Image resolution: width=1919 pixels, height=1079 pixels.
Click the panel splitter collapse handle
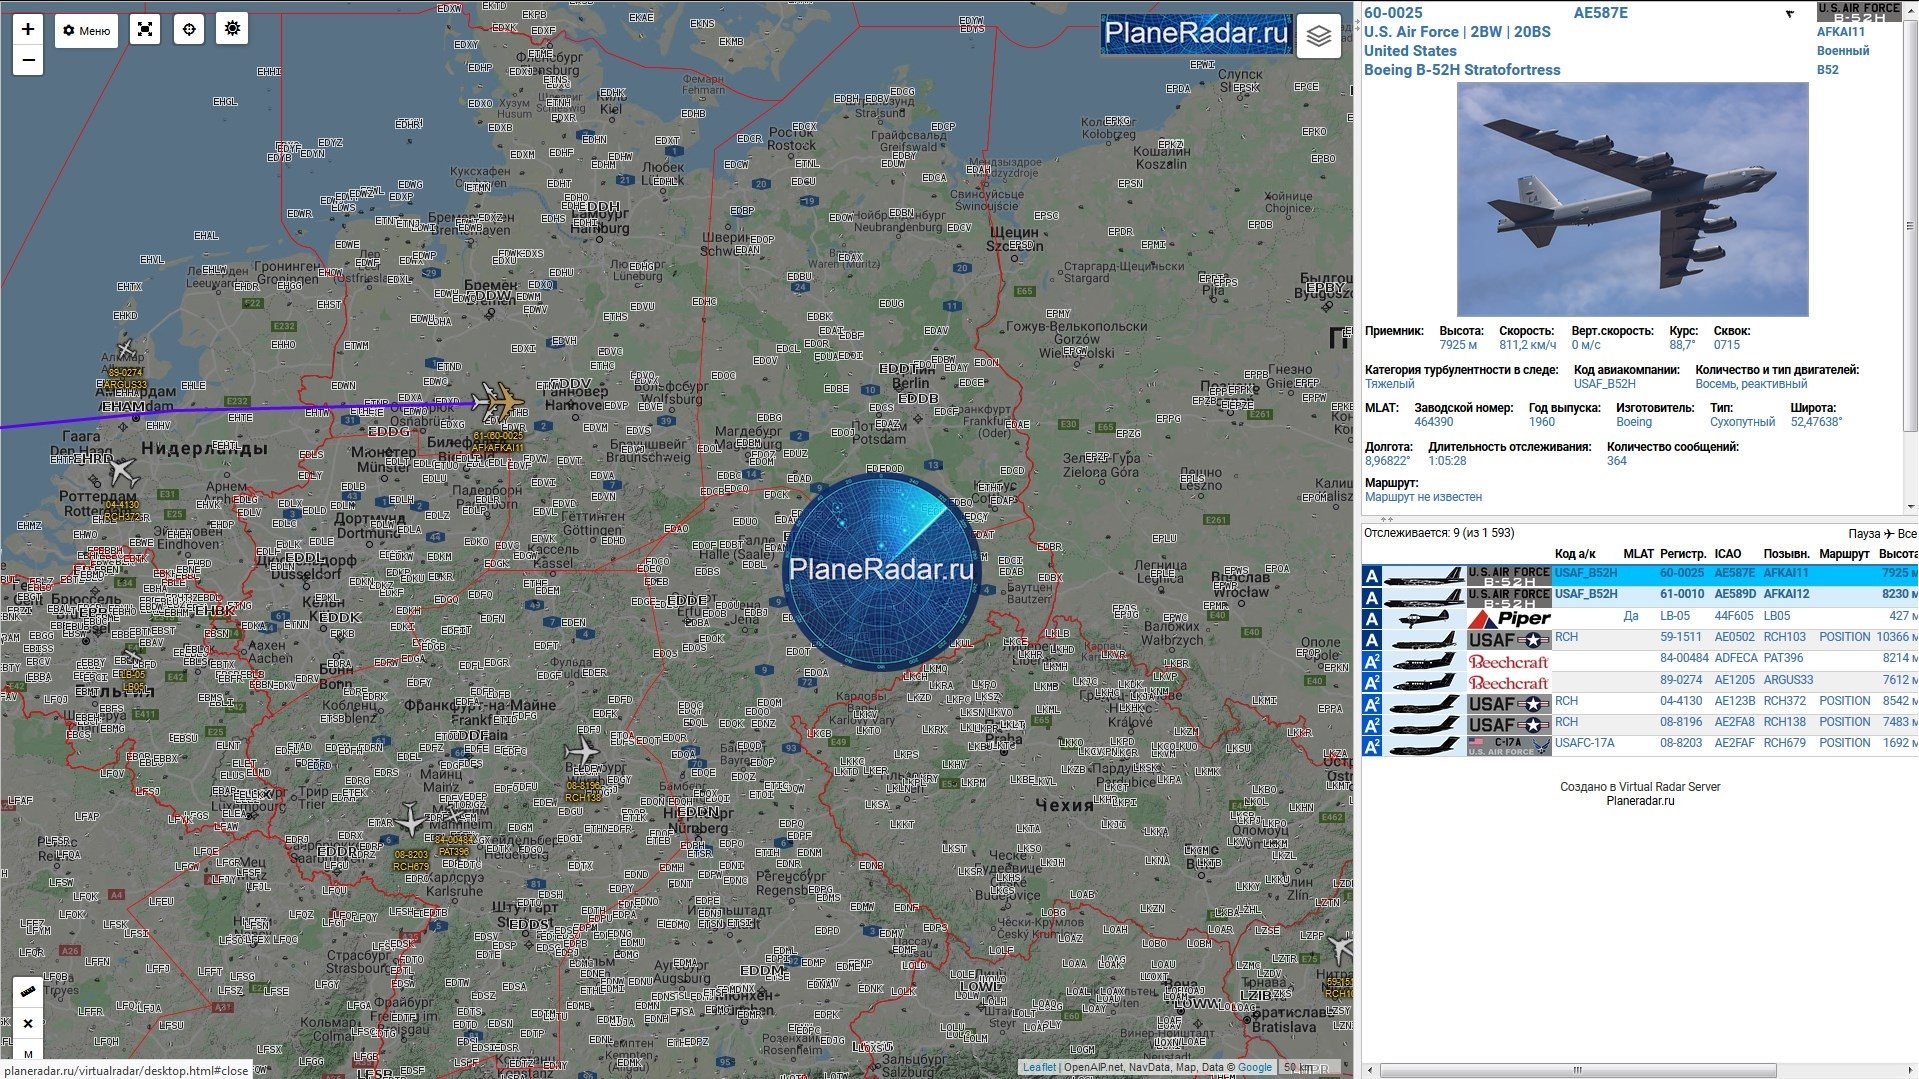pyautogui.click(x=1387, y=520)
